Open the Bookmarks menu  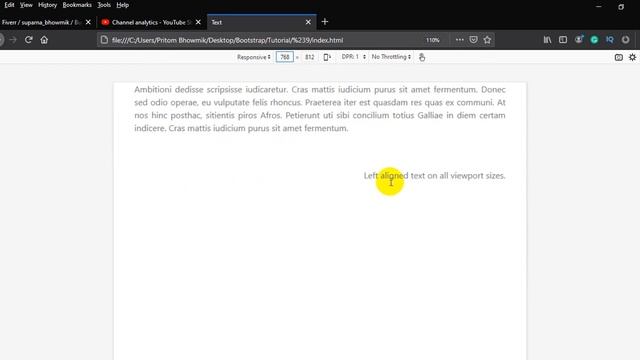77,5
